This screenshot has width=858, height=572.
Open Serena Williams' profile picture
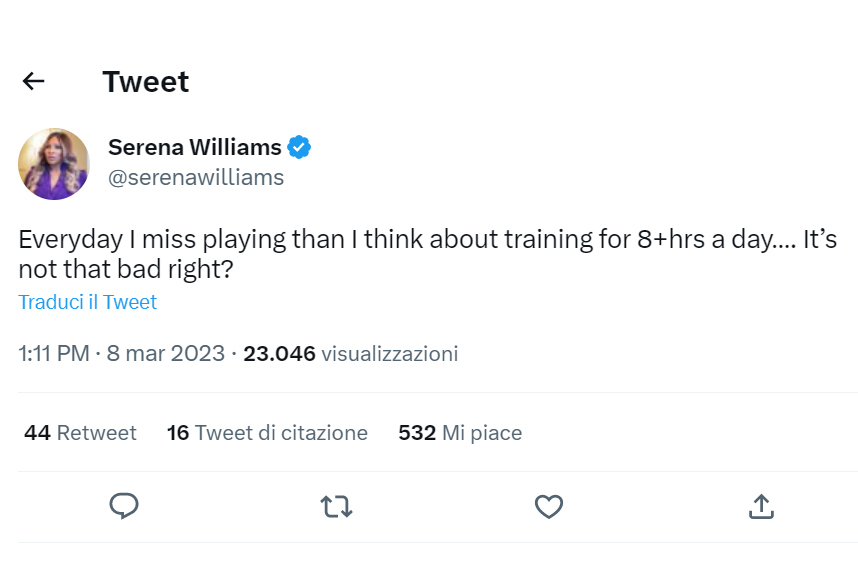click(x=54, y=164)
